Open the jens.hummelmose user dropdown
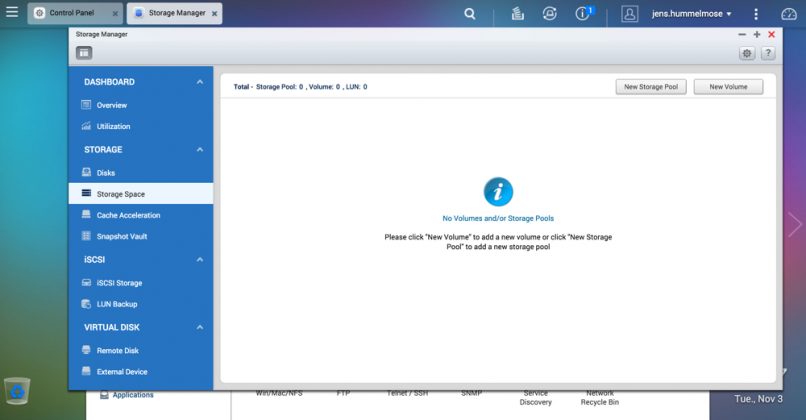 691,14
